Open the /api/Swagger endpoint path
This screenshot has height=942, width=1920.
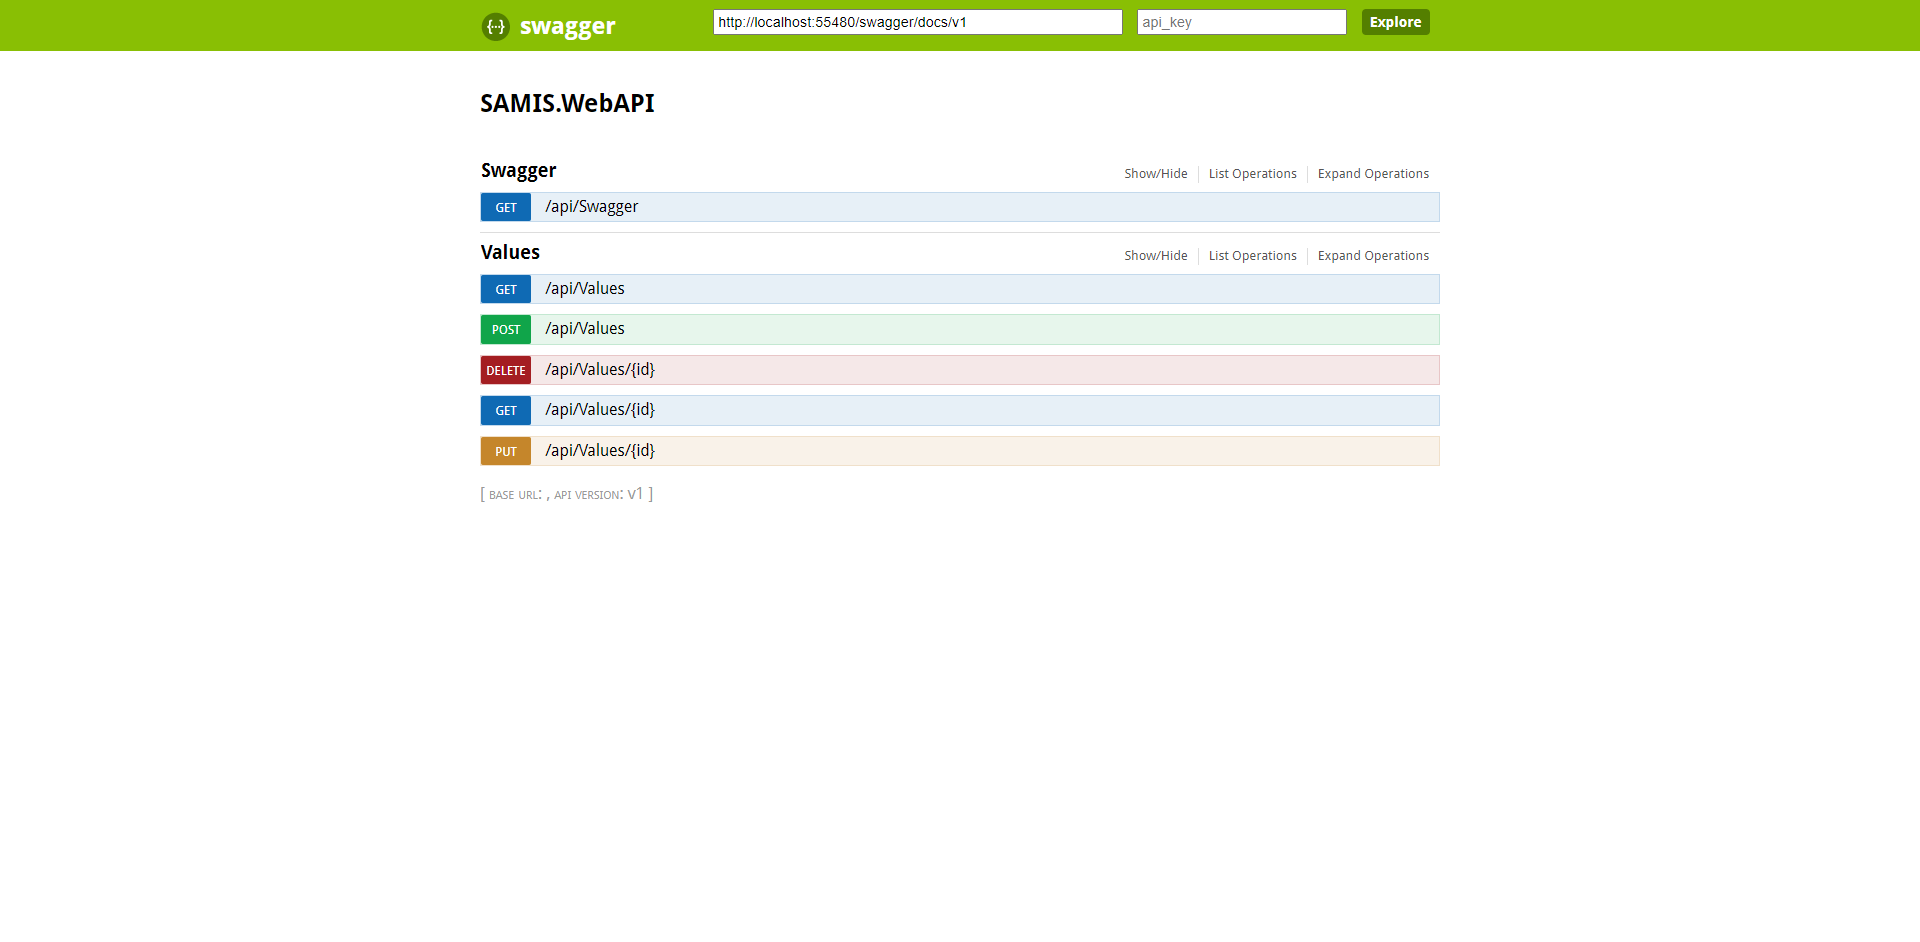[591, 207]
